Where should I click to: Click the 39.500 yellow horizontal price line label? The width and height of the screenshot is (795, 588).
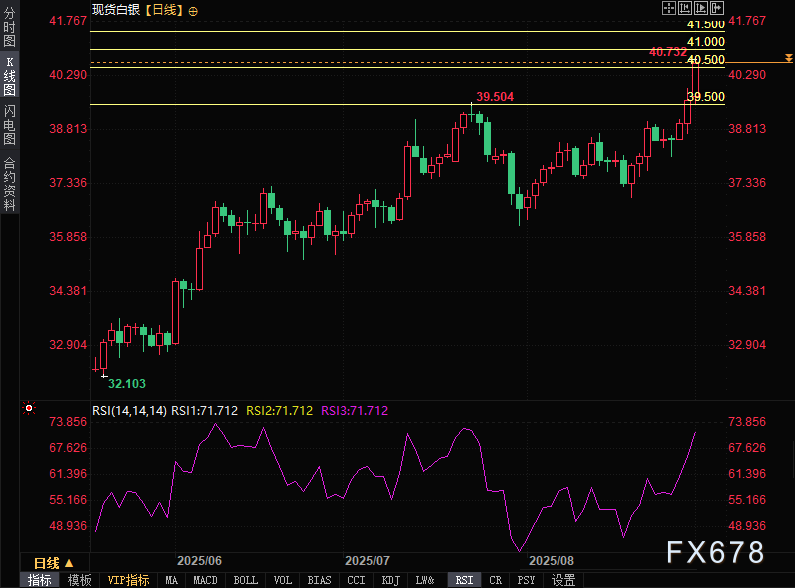point(706,96)
